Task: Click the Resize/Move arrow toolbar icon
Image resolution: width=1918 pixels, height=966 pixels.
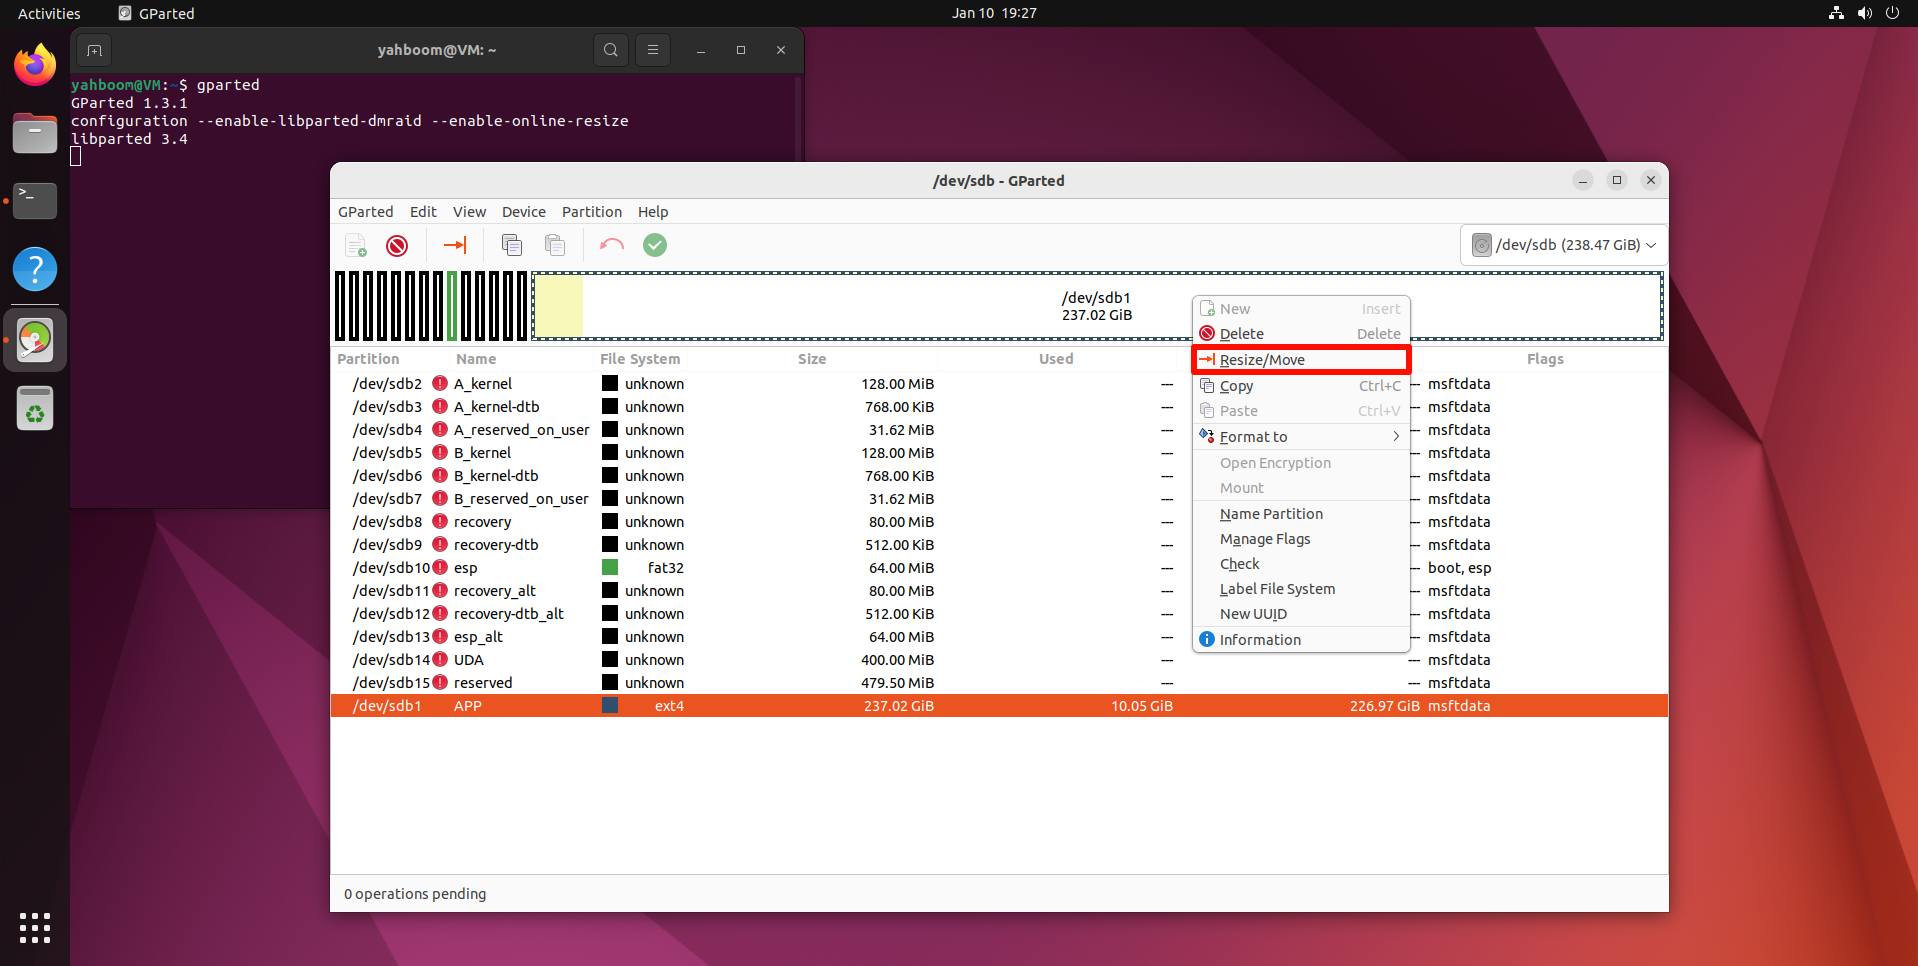Action: 455,246
